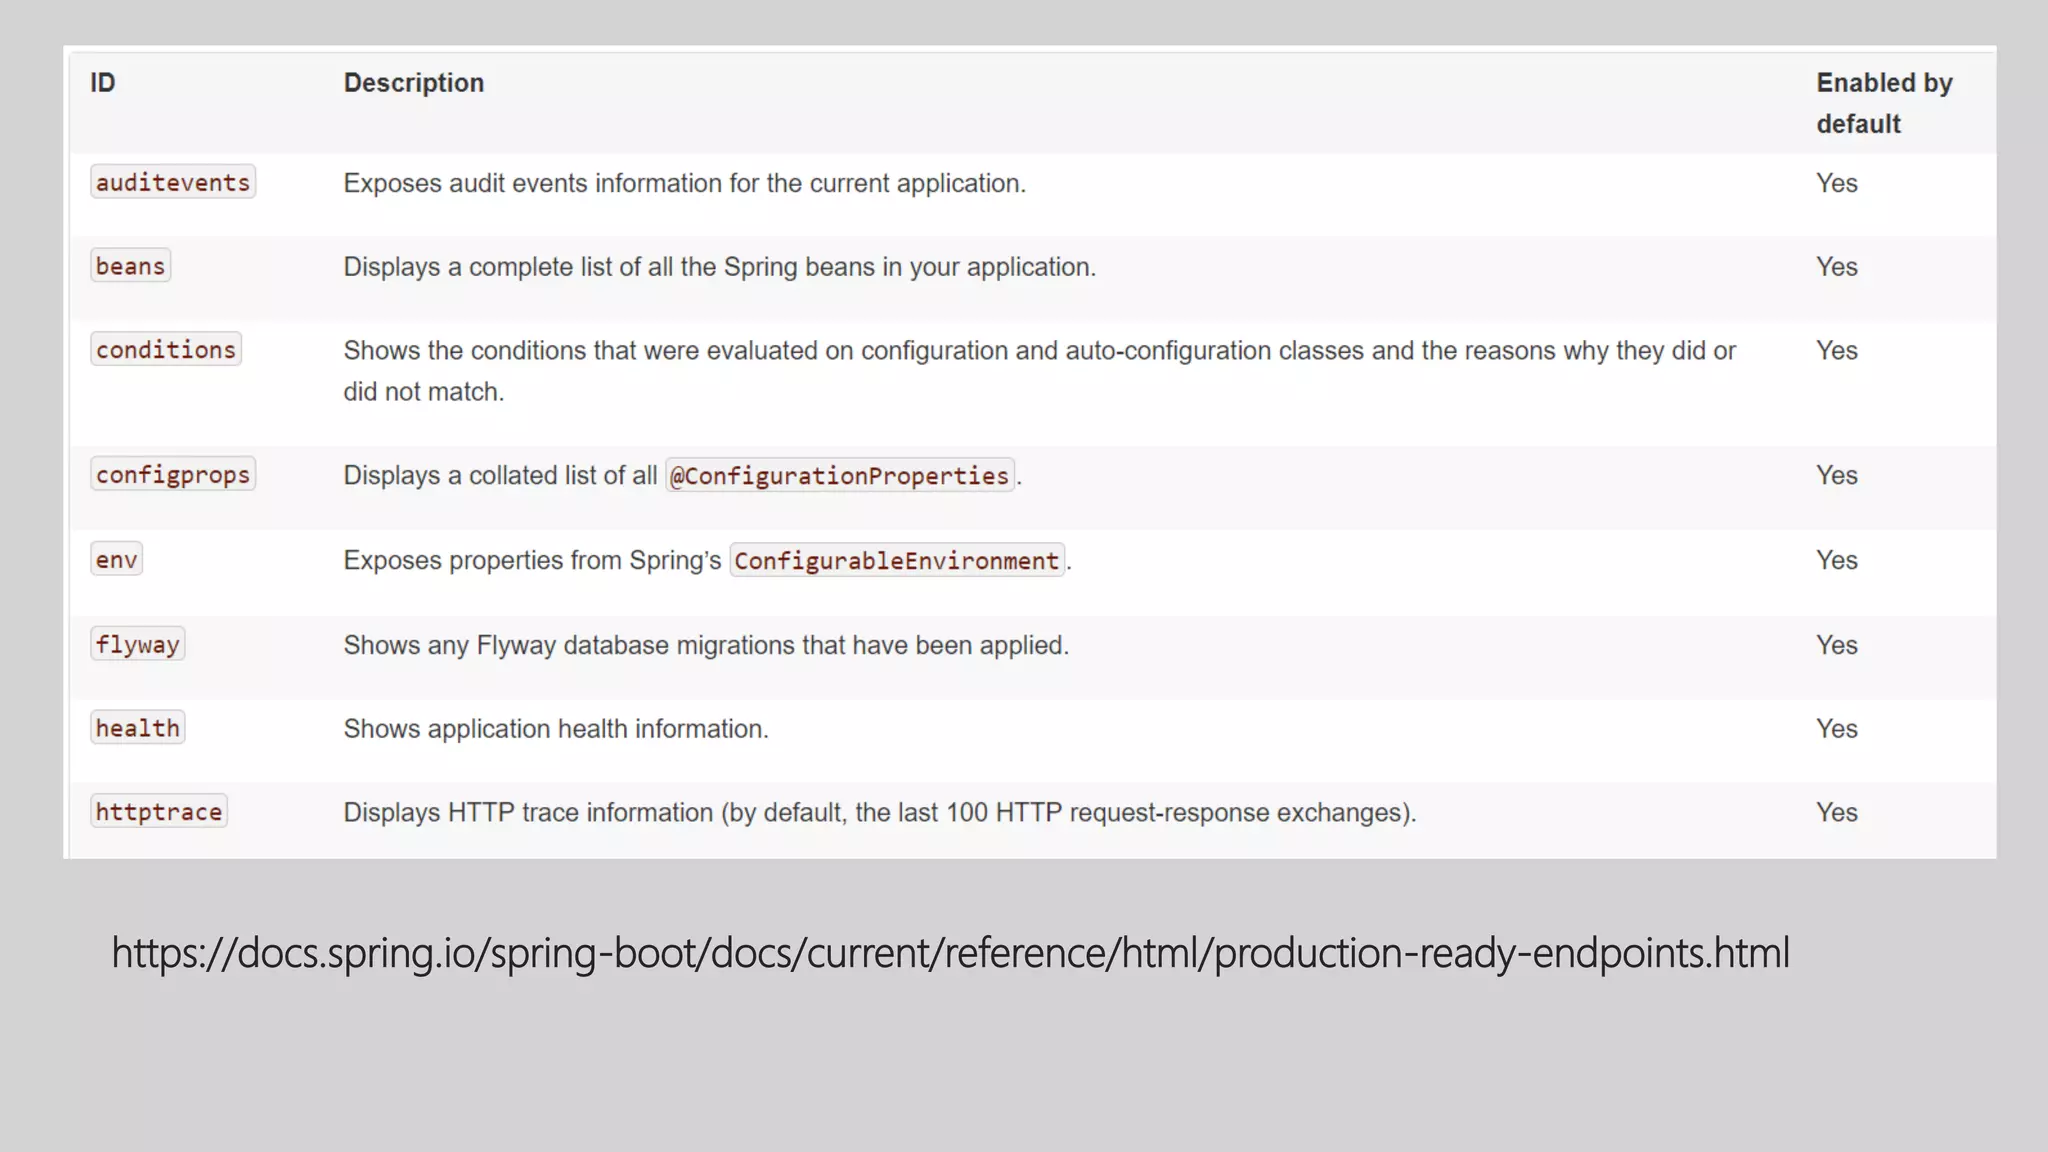Viewport: 2048px width, 1152px height.
Task: Click the conditions endpoint ID
Action: (166, 349)
